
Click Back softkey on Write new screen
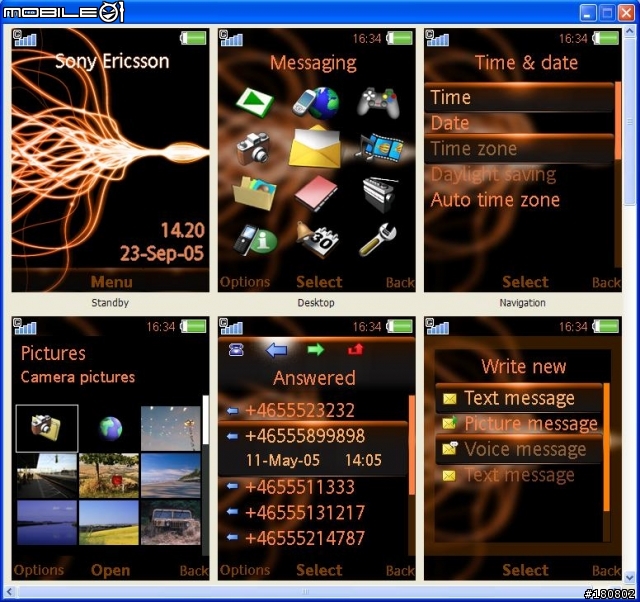coord(606,571)
